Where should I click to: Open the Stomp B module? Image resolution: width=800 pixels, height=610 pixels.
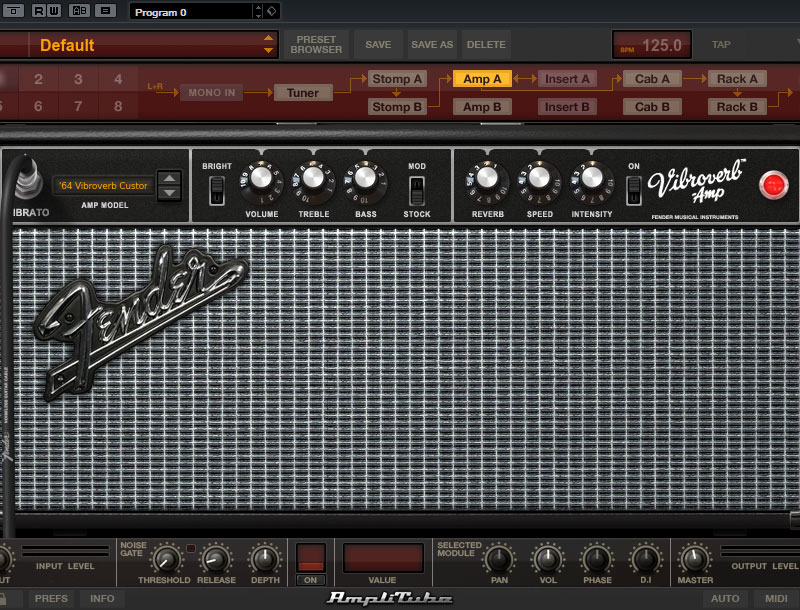pyautogui.click(x=397, y=107)
